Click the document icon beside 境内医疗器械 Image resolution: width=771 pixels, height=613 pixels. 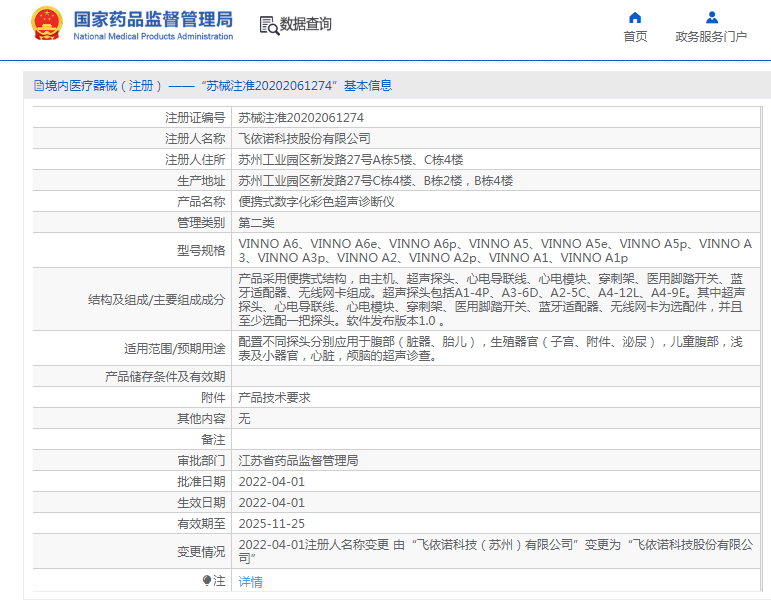point(39,86)
